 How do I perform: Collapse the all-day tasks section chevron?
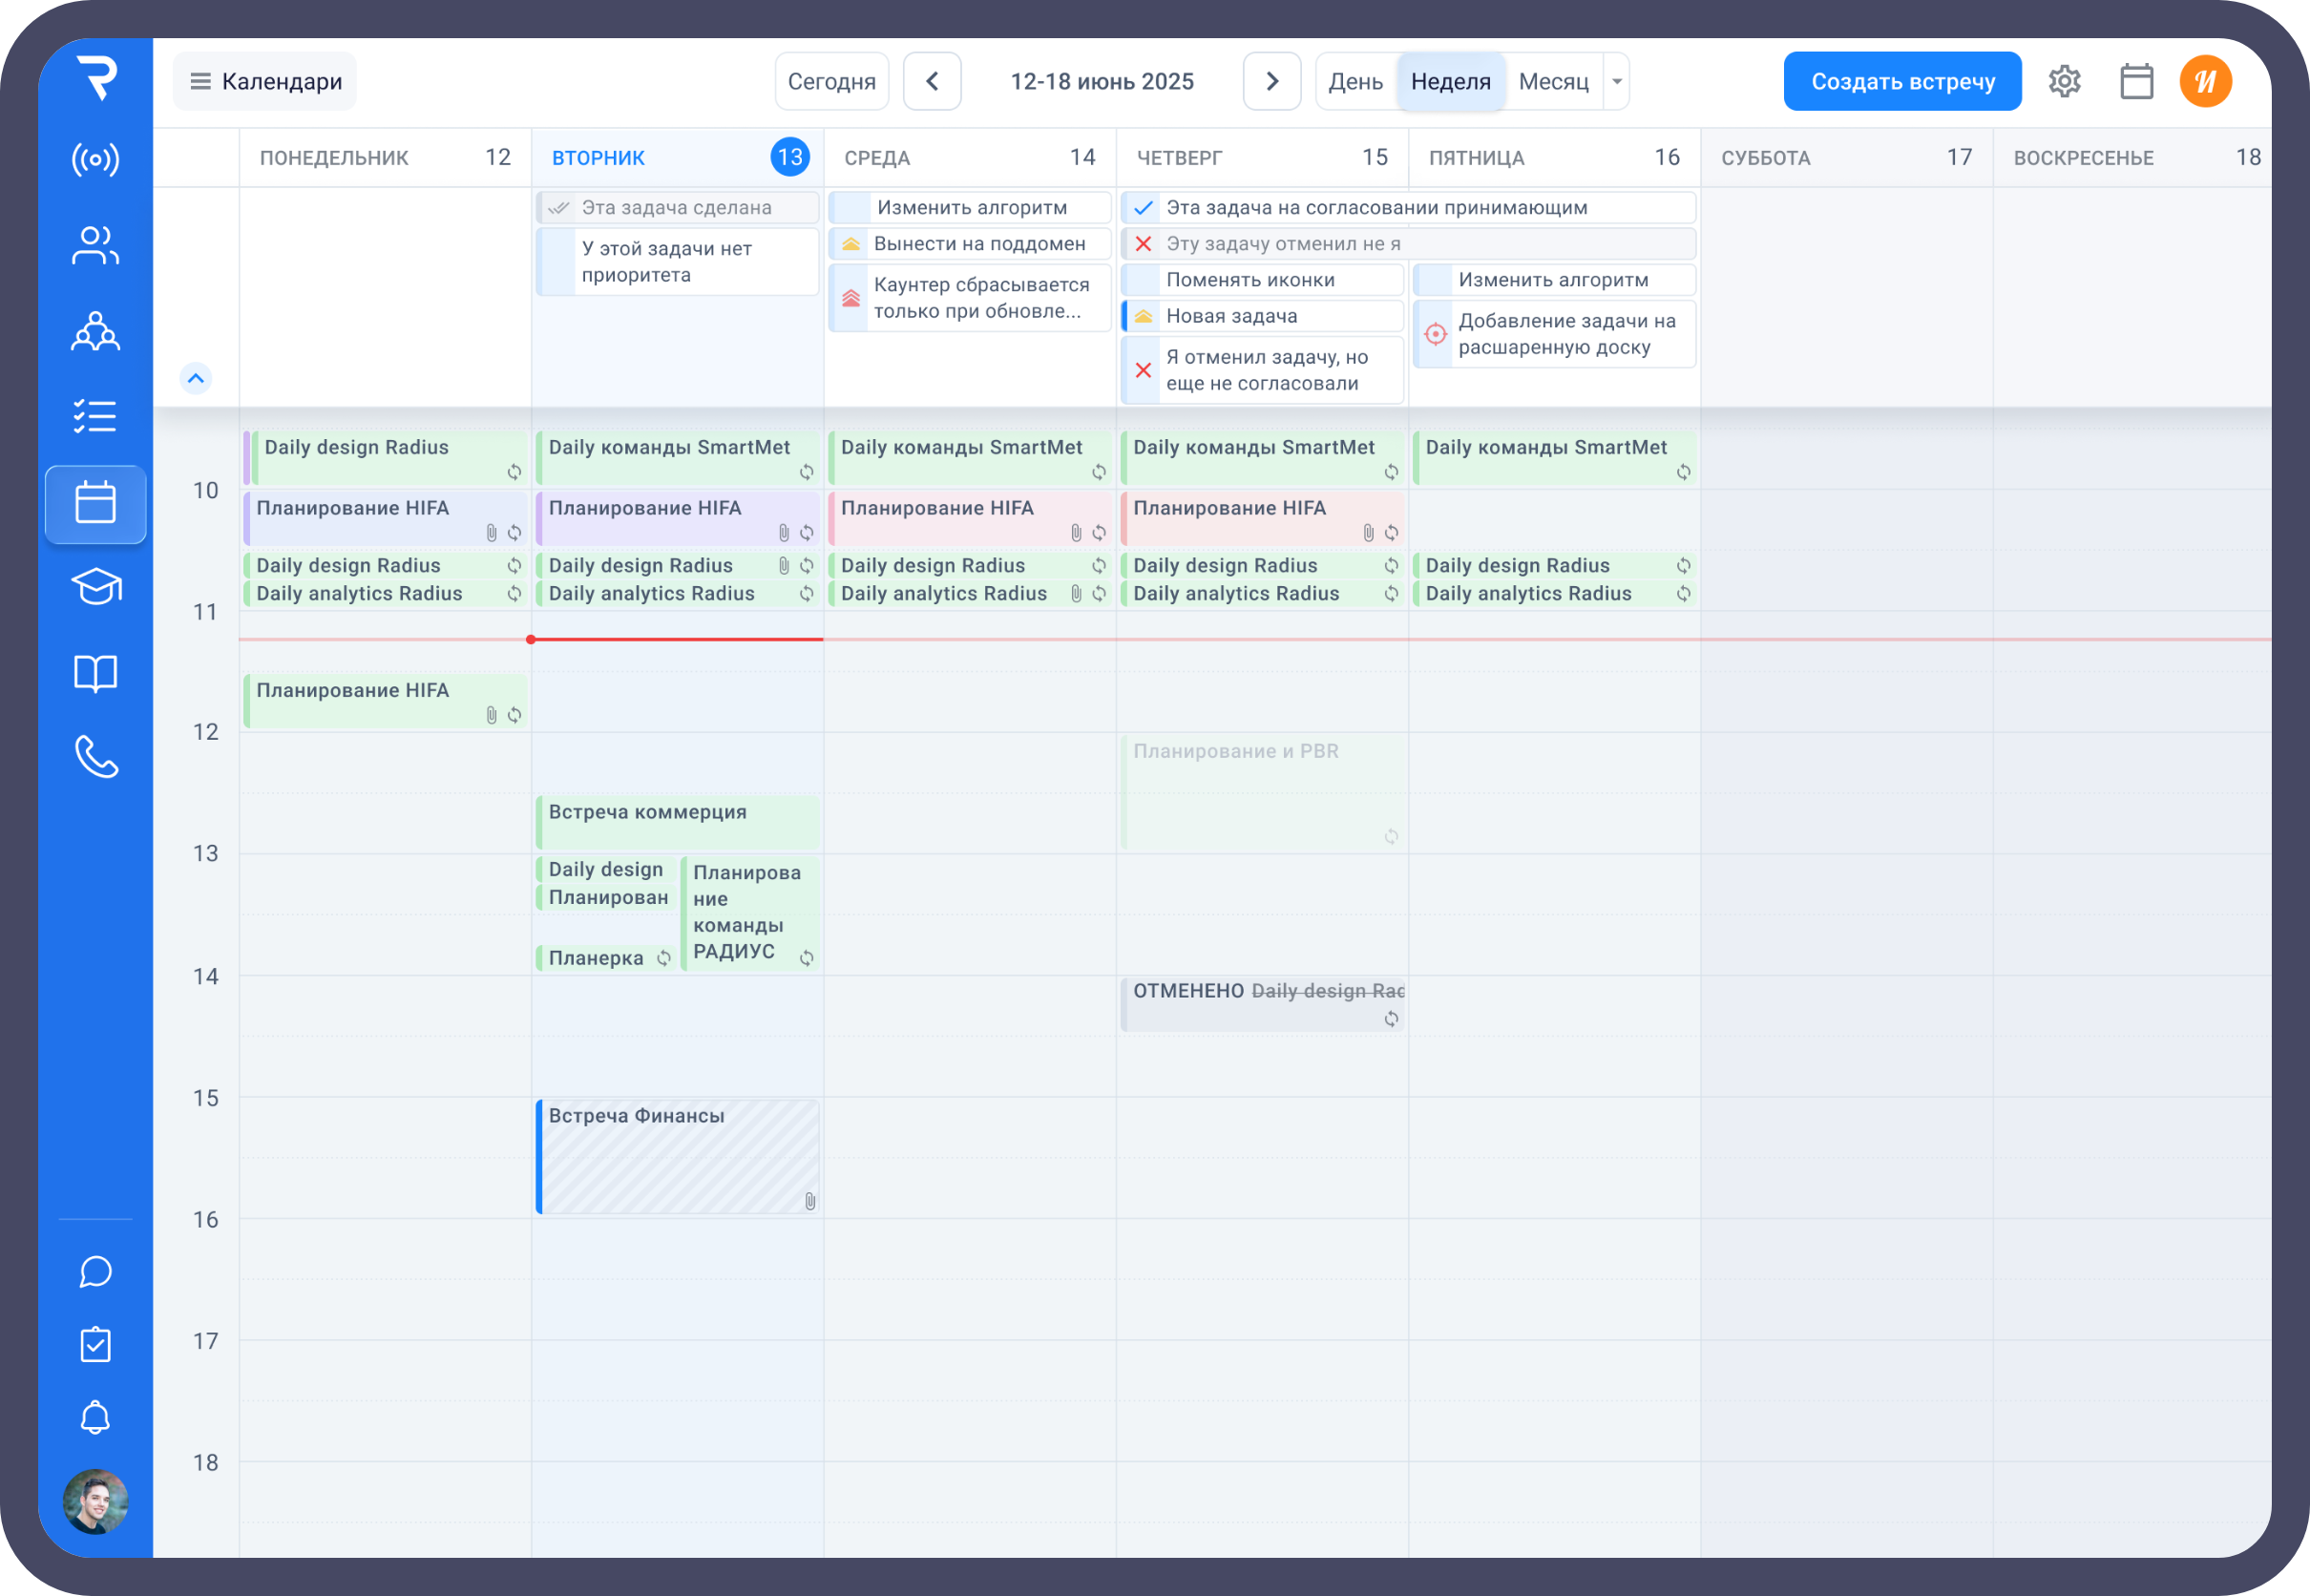click(x=196, y=378)
